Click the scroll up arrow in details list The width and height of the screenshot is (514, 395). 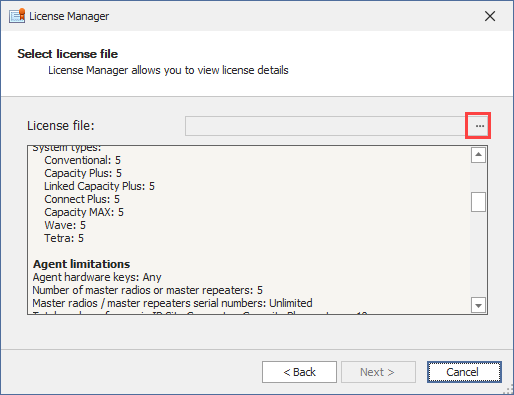(478, 155)
